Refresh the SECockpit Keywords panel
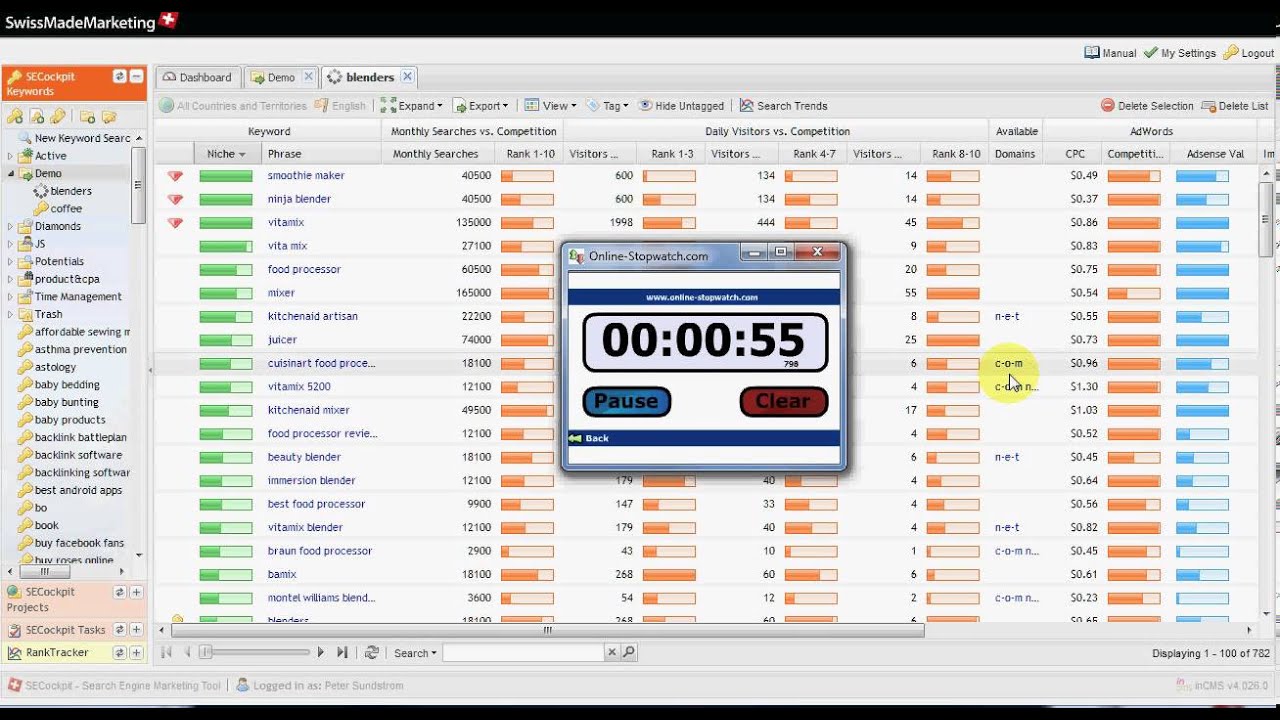Screen dimensions: 1280x720 (119, 77)
